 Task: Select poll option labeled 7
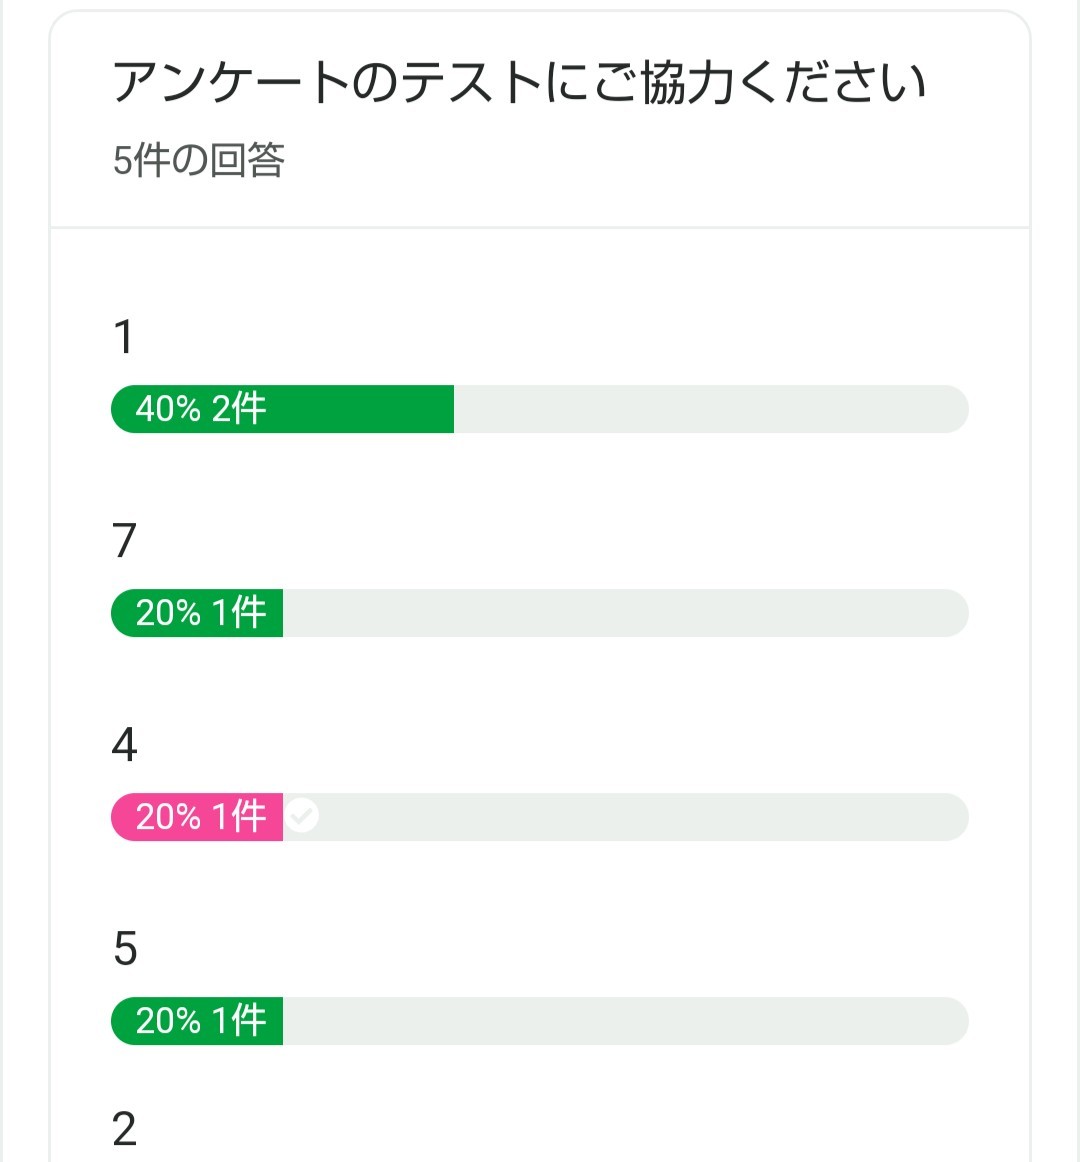[x=124, y=541]
